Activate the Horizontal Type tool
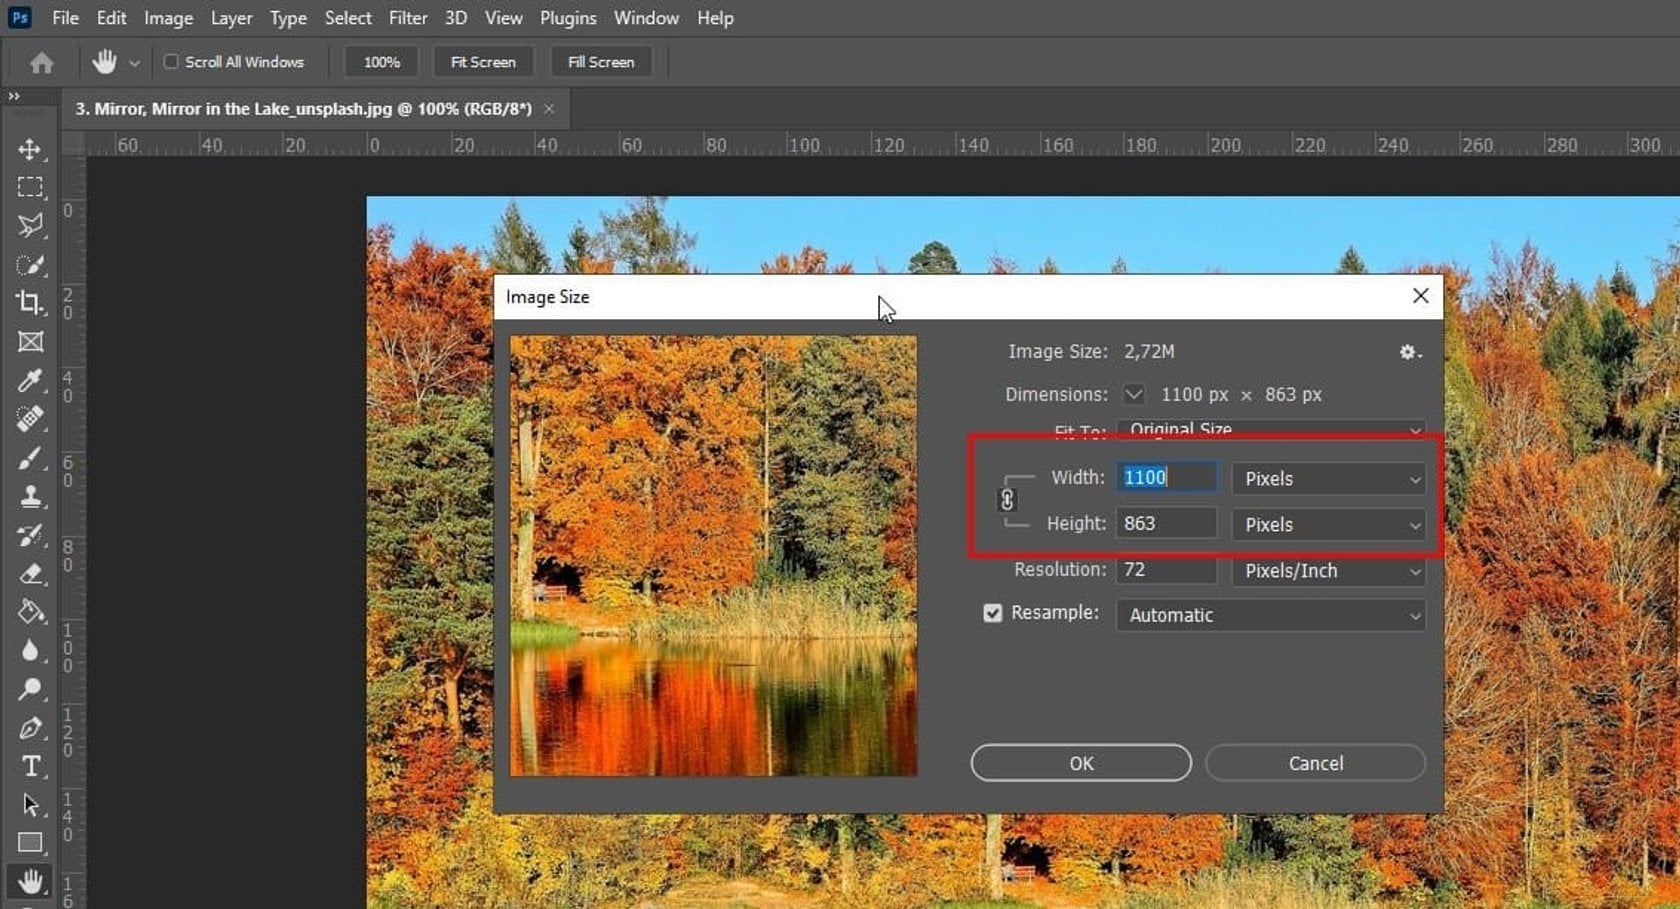 [x=30, y=766]
